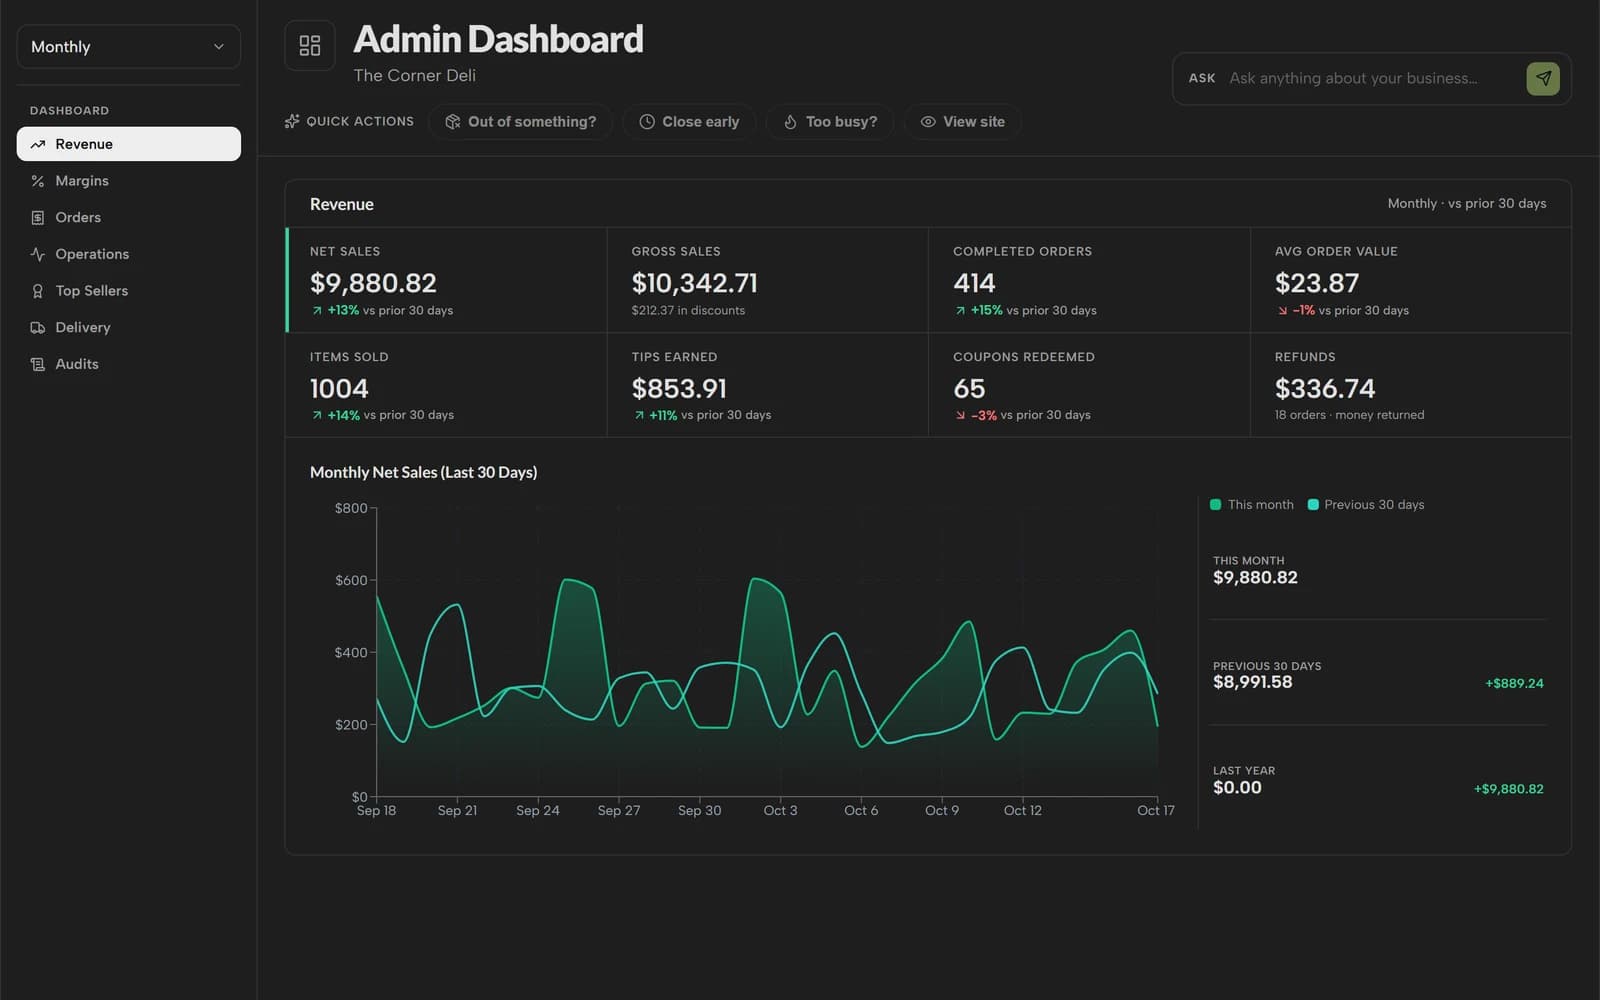Select the Tips Earned metric card
Image resolution: width=1600 pixels, height=1000 pixels.
point(768,385)
